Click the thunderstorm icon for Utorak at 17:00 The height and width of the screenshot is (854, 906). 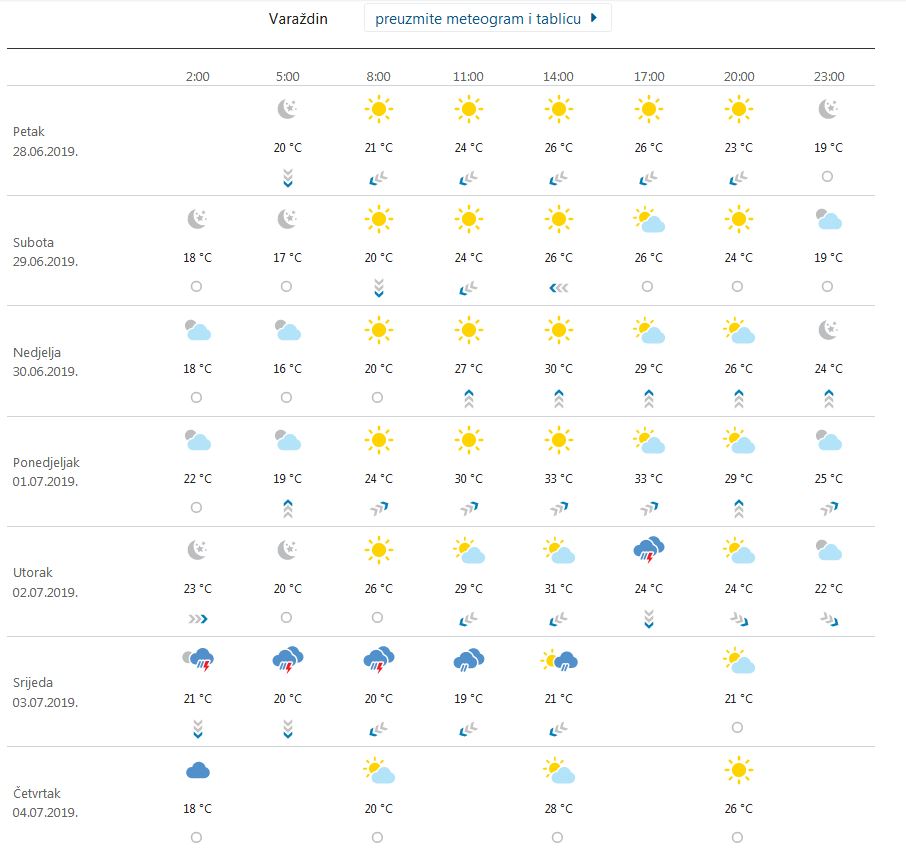pos(648,550)
